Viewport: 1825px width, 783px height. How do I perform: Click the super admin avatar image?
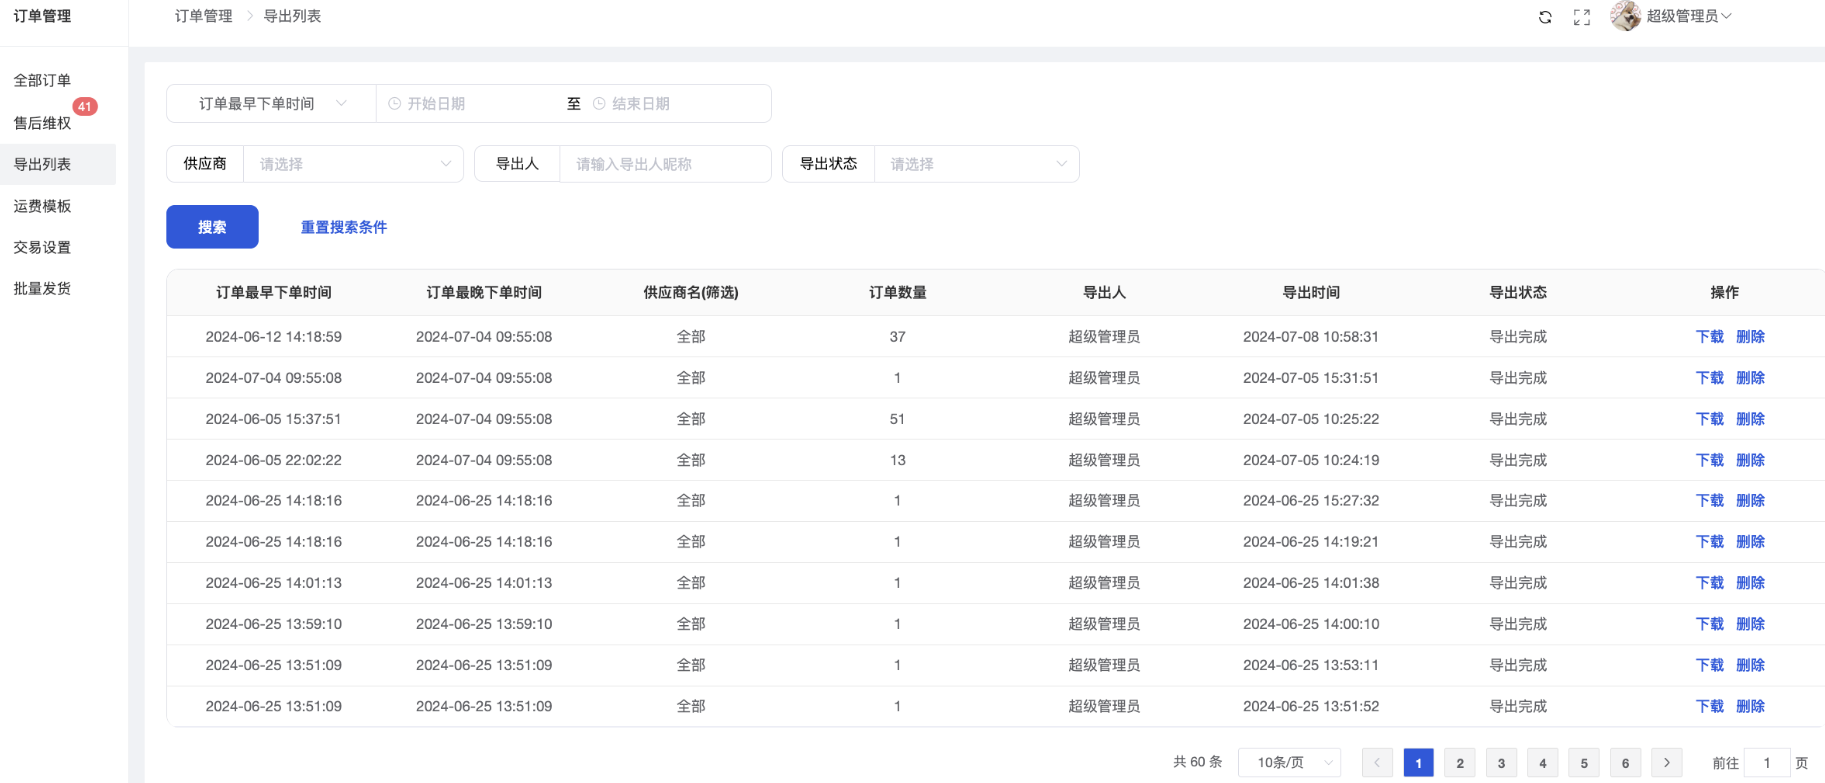(1625, 16)
